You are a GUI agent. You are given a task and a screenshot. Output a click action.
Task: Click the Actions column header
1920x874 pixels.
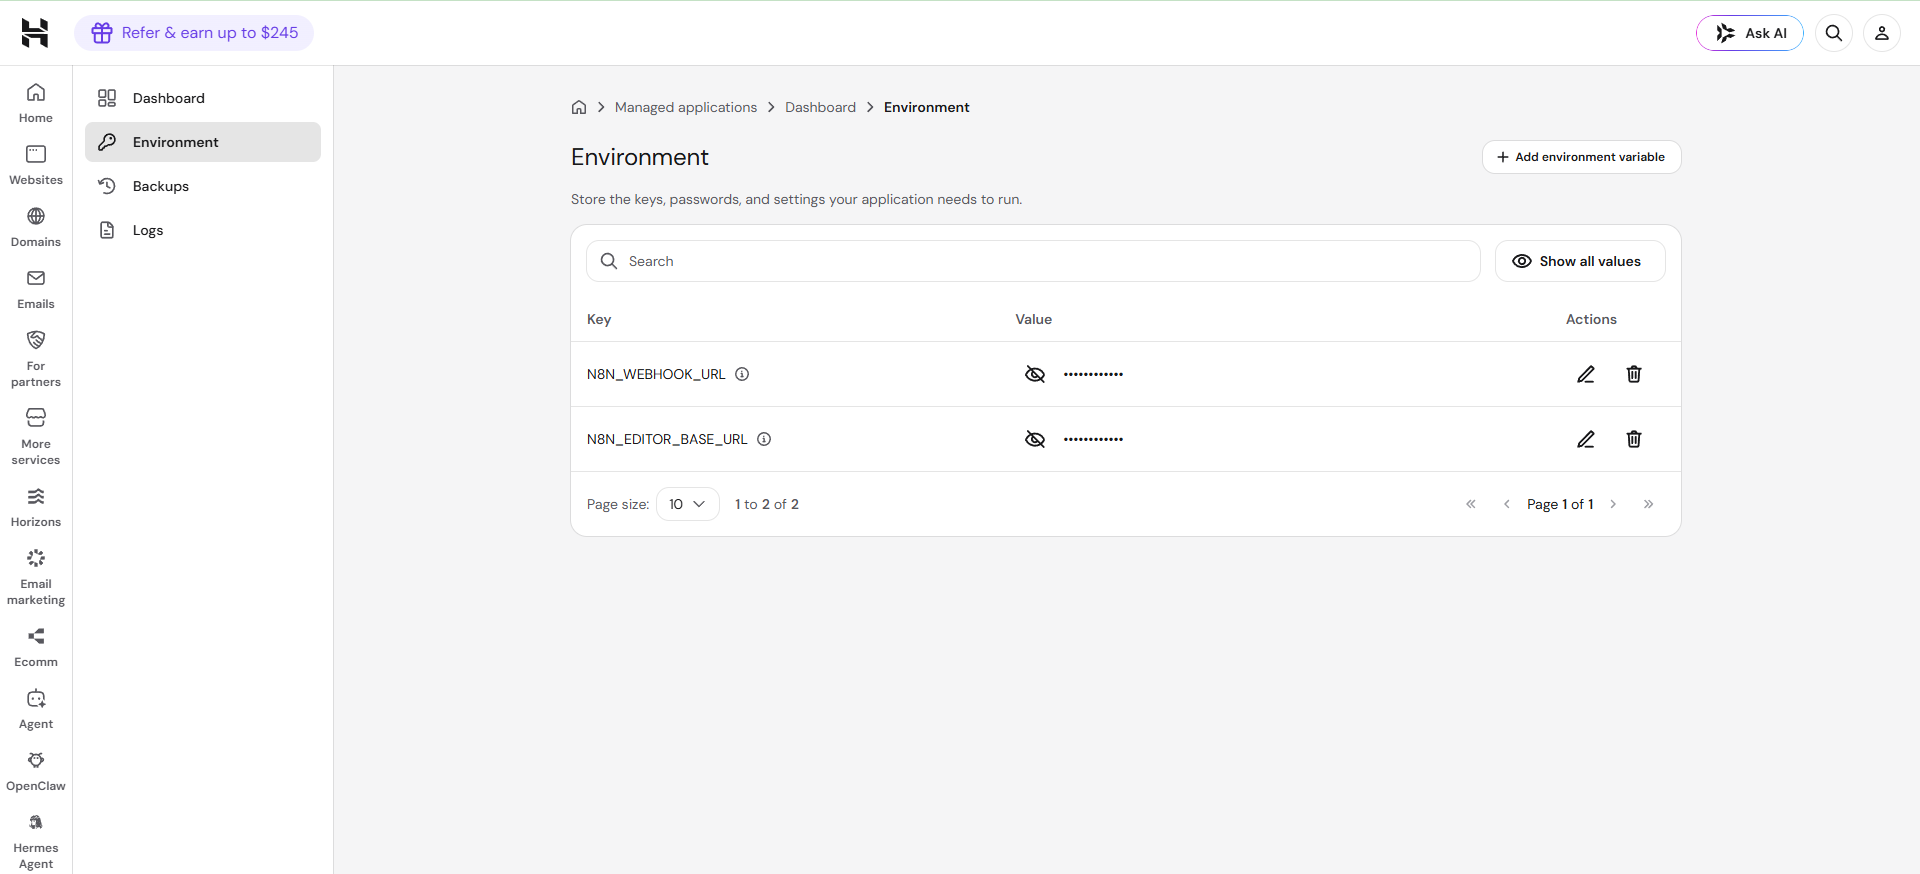pos(1591,319)
